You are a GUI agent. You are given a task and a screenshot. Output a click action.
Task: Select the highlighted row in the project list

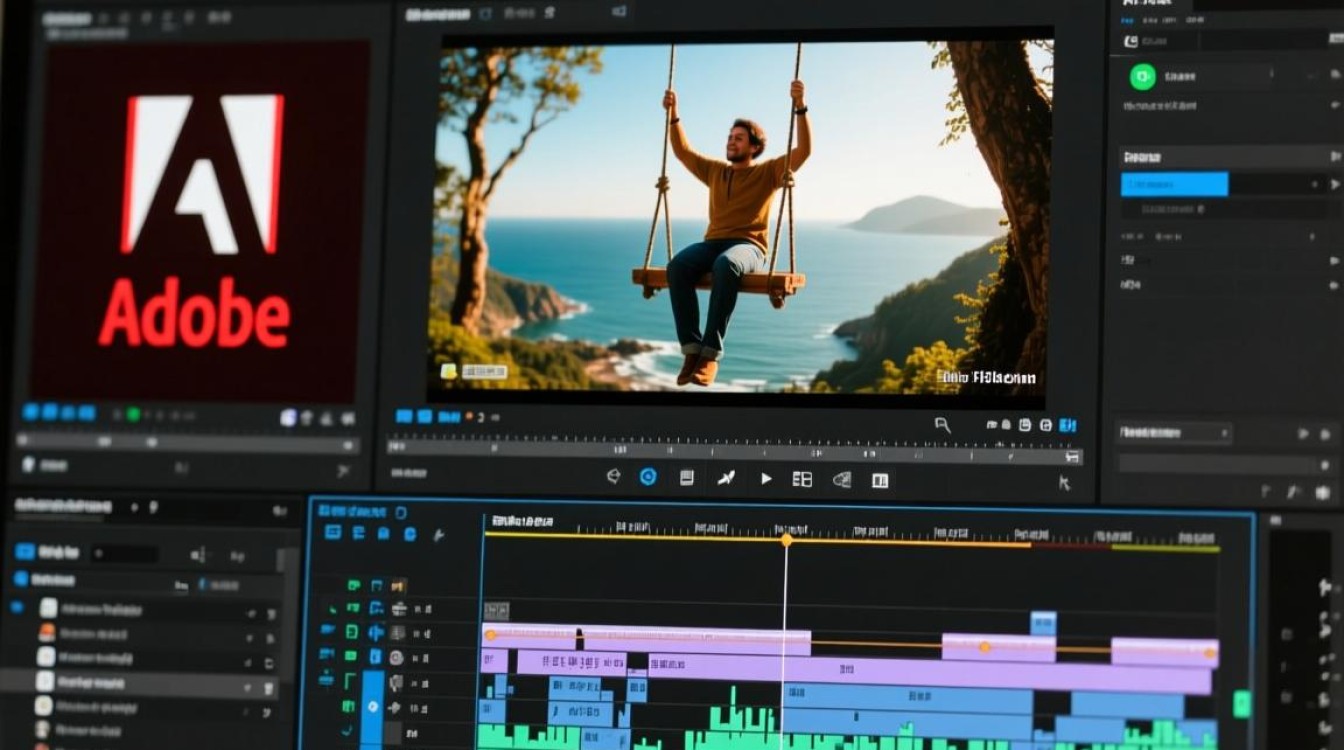tap(140, 682)
